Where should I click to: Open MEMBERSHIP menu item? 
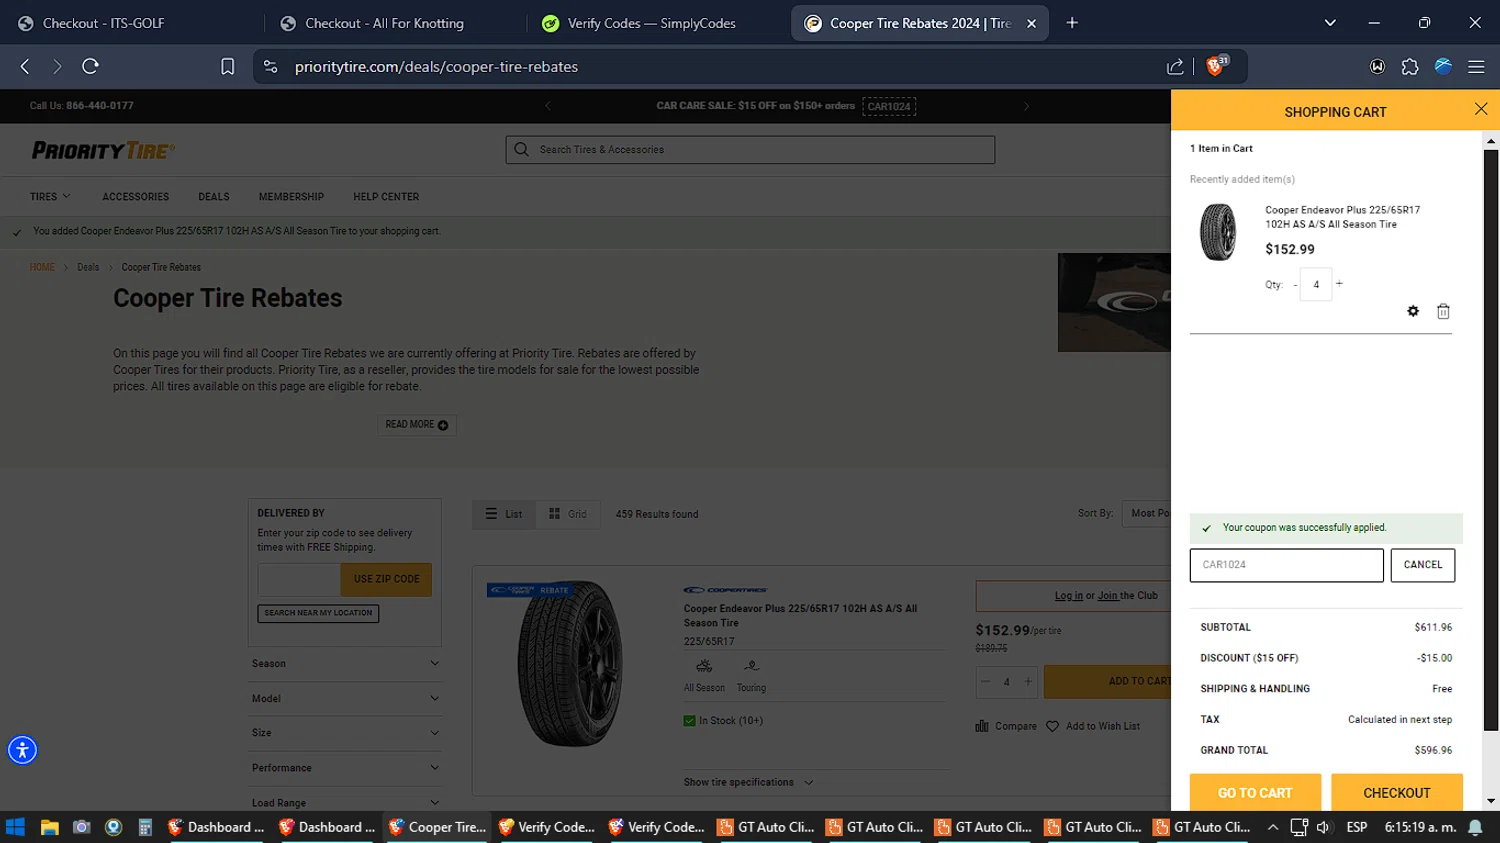coord(291,197)
